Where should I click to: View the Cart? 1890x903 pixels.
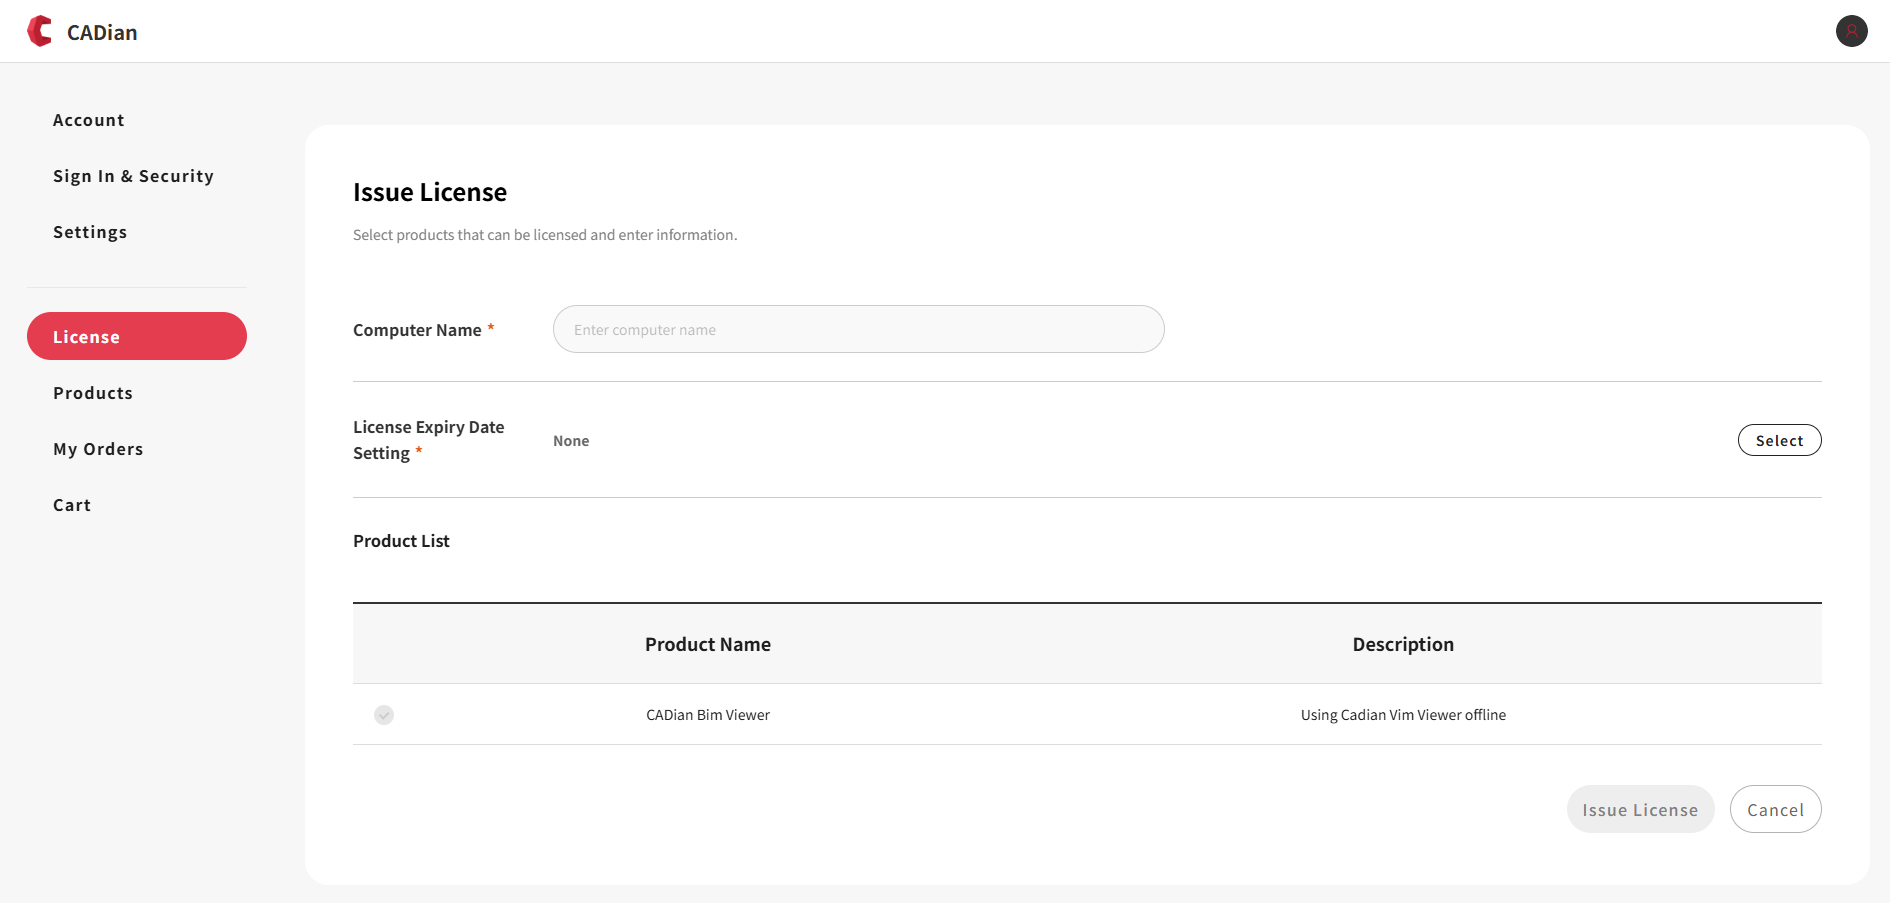coord(71,504)
